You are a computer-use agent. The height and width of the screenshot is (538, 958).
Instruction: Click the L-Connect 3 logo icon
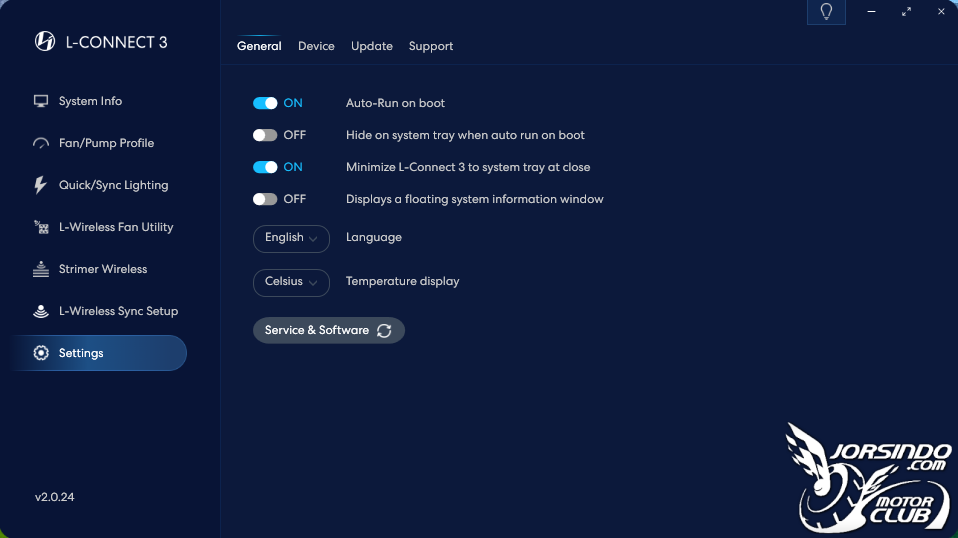click(45, 42)
